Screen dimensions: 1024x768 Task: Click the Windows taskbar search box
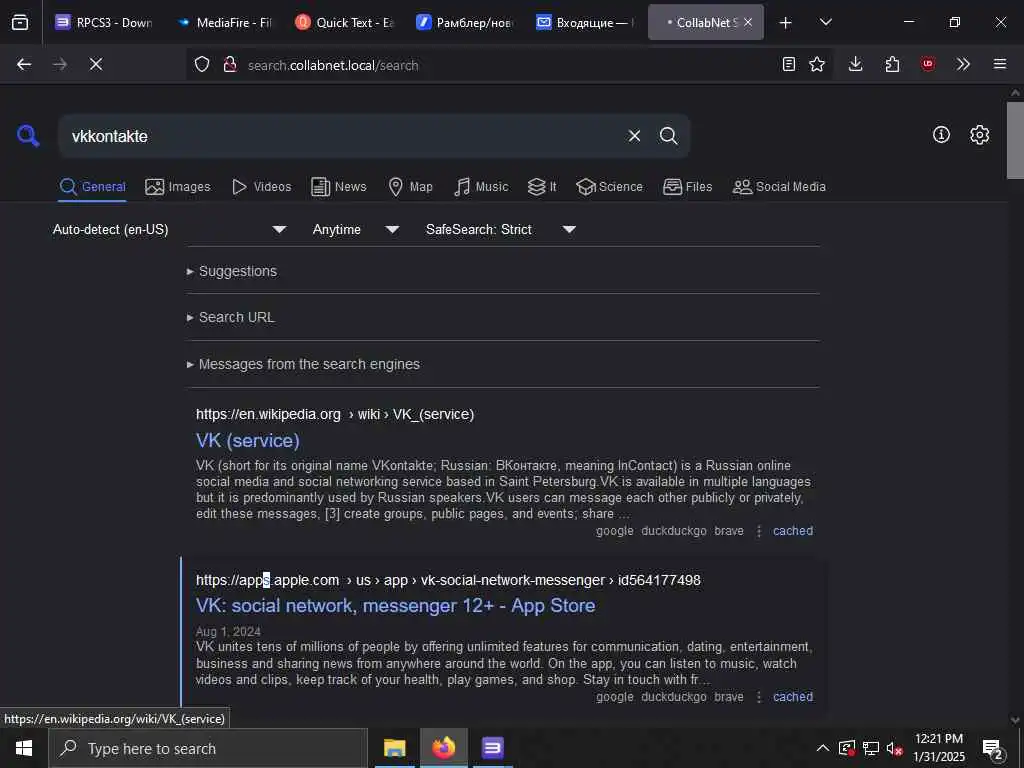208,748
